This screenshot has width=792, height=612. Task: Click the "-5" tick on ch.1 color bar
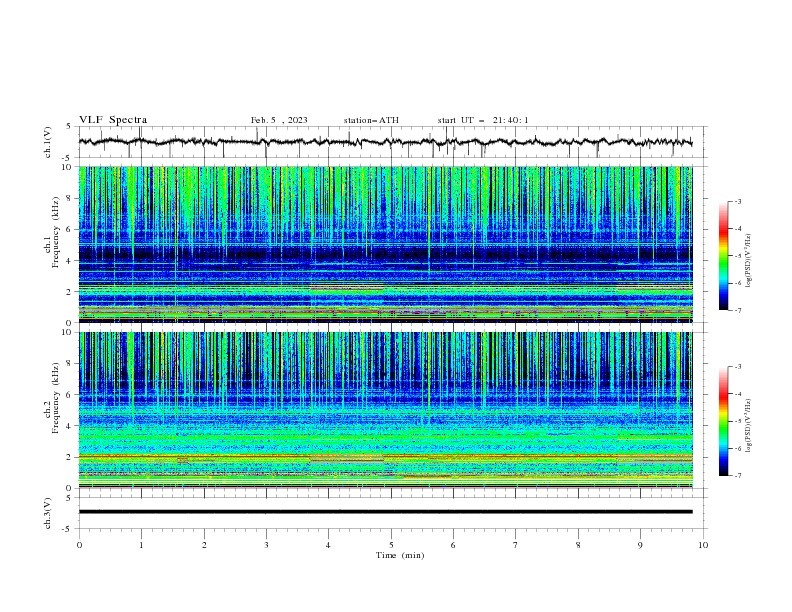coord(738,256)
